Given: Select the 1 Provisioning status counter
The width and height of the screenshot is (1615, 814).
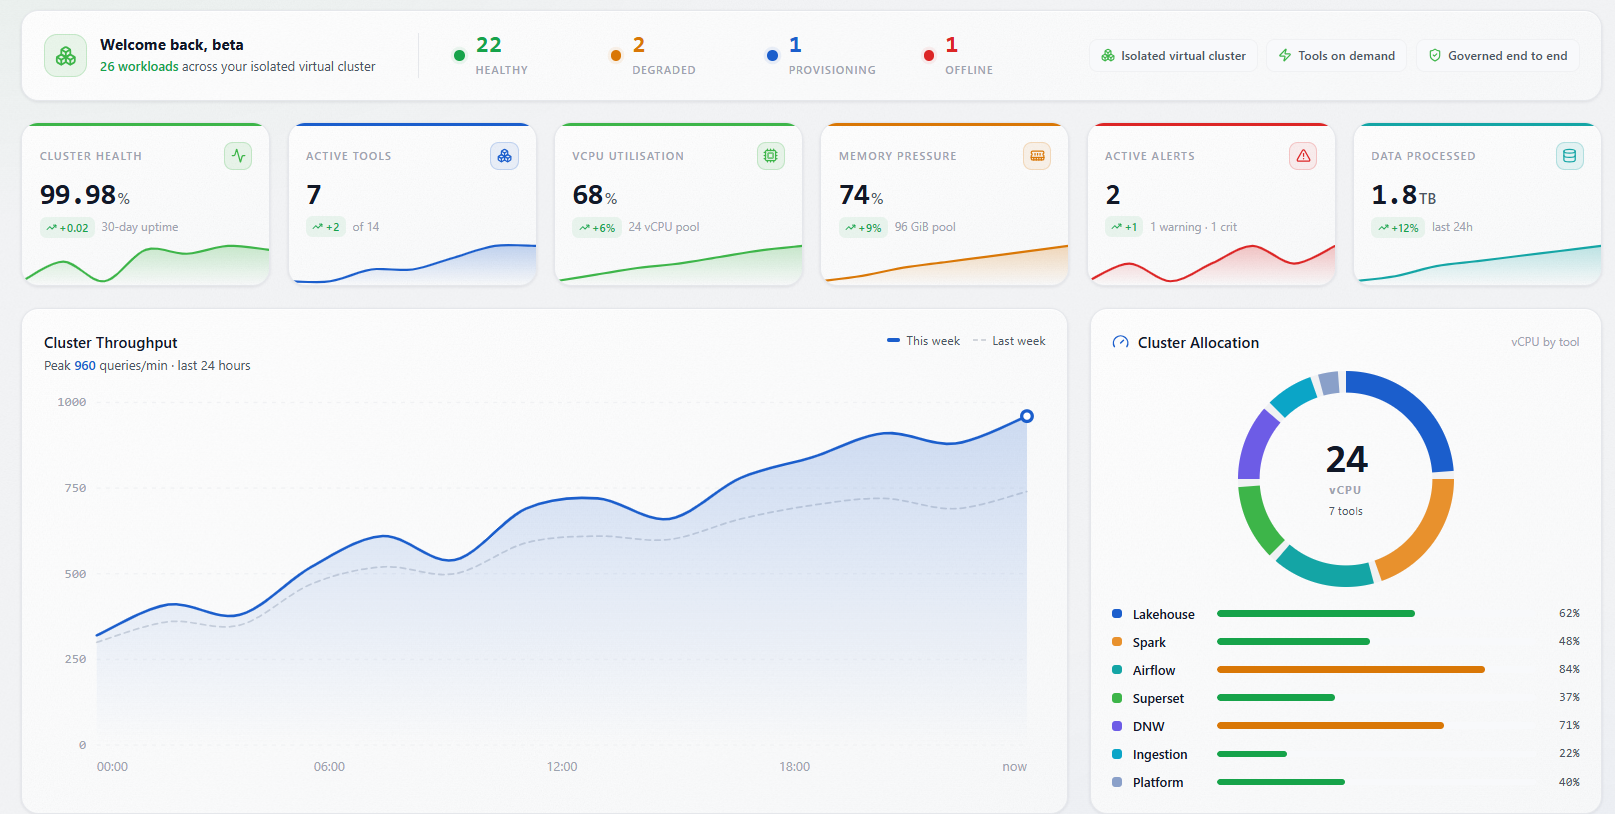Looking at the screenshot, I should pyautogui.click(x=820, y=56).
